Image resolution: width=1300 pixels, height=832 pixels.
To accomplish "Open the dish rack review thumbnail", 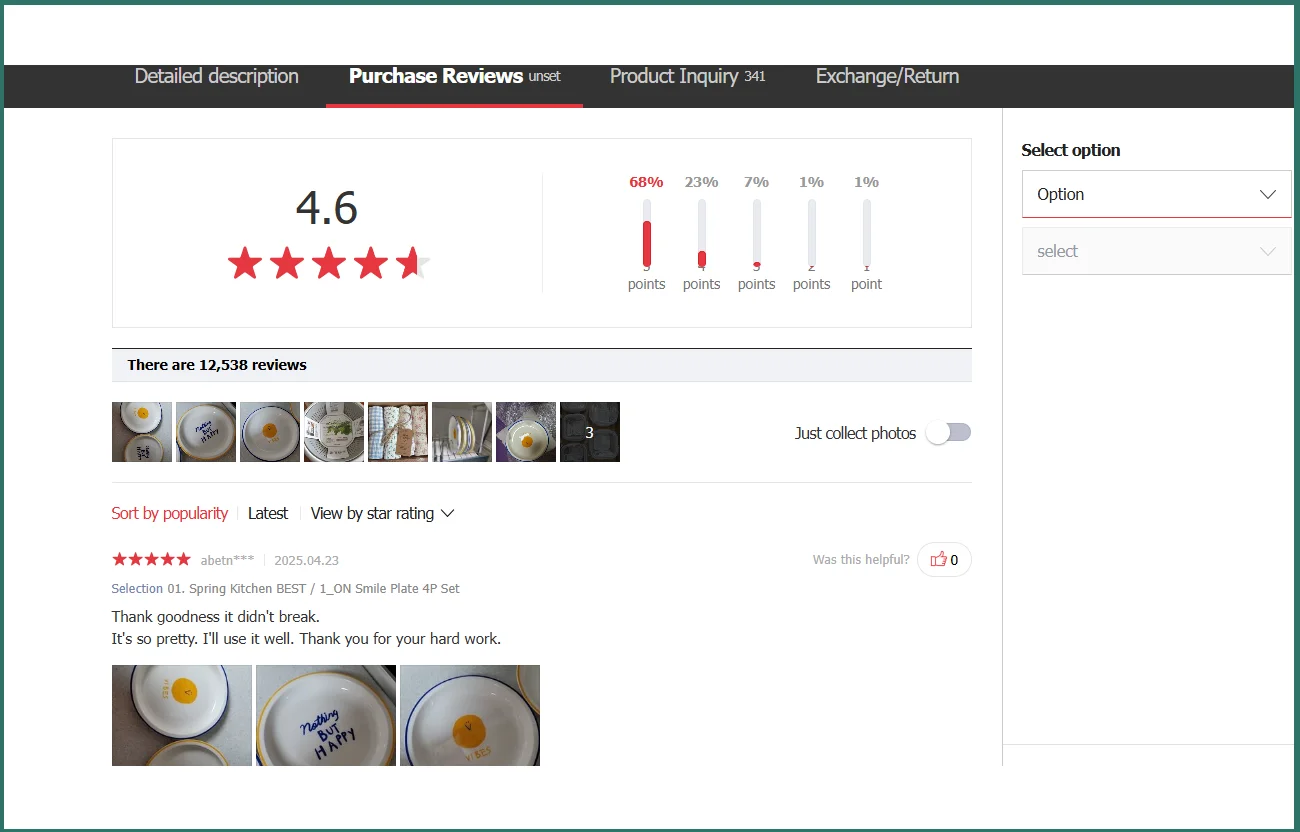I will point(461,432).
